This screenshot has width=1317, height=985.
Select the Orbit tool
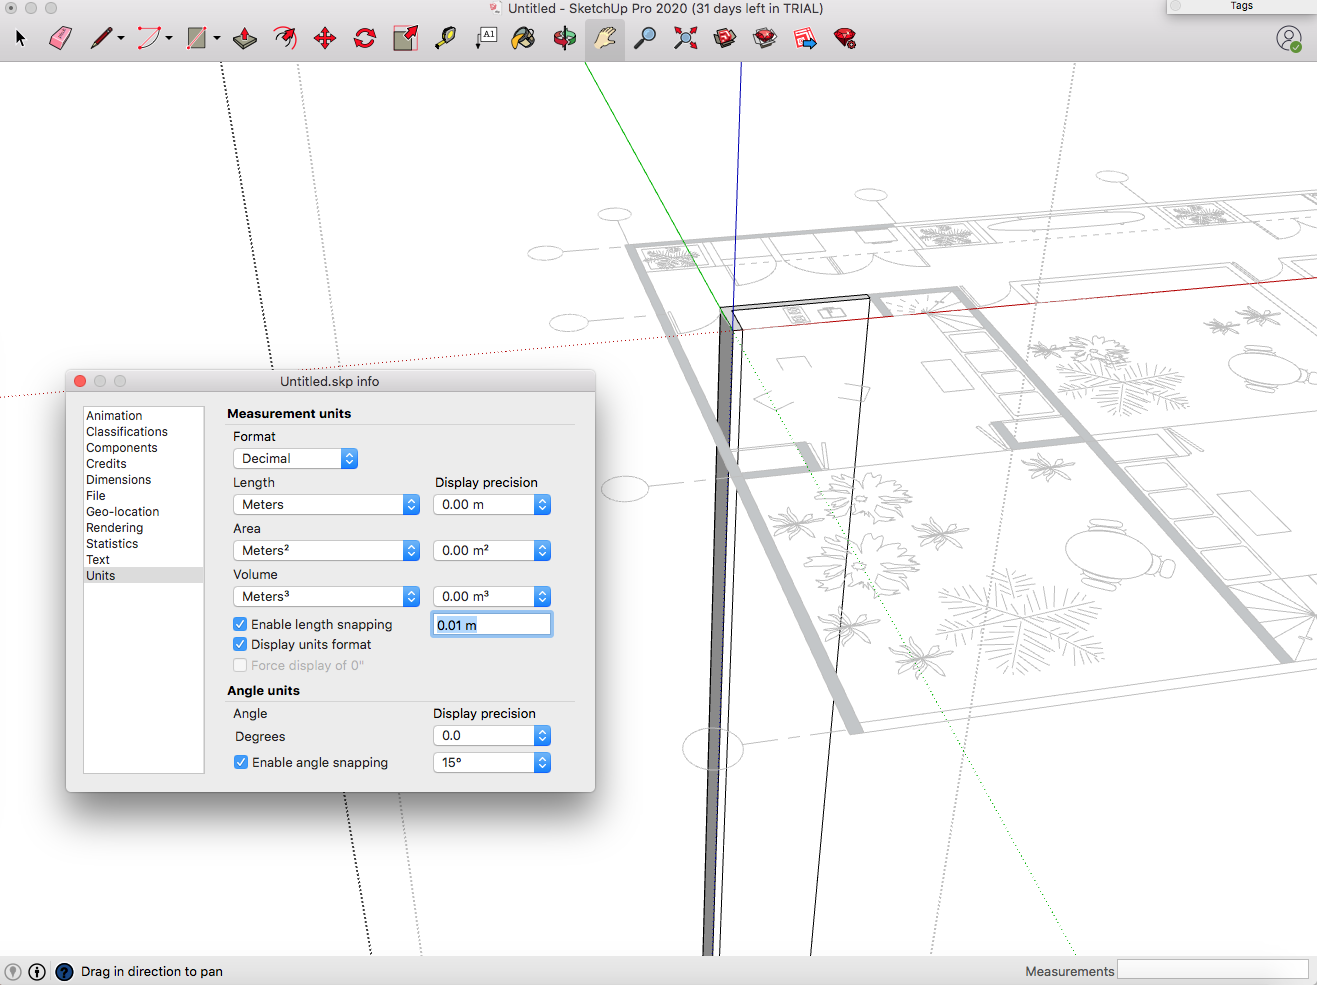tap(565, 39)
